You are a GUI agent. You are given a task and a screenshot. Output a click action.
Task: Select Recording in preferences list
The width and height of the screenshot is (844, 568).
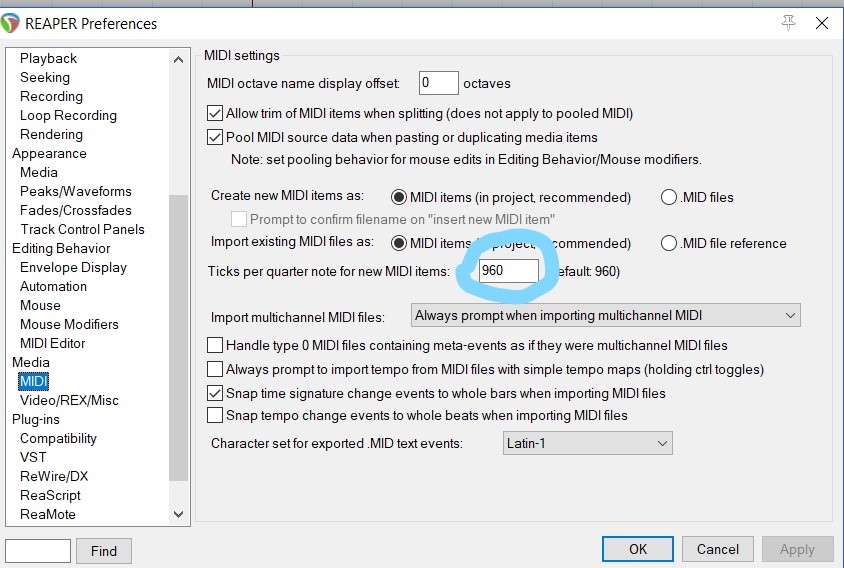click(51, 96)
